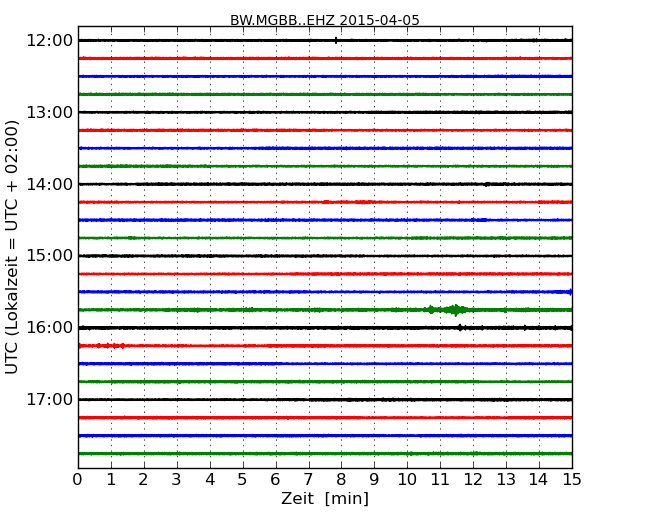Click x-axis tick label 12

[x=473, y=480]
